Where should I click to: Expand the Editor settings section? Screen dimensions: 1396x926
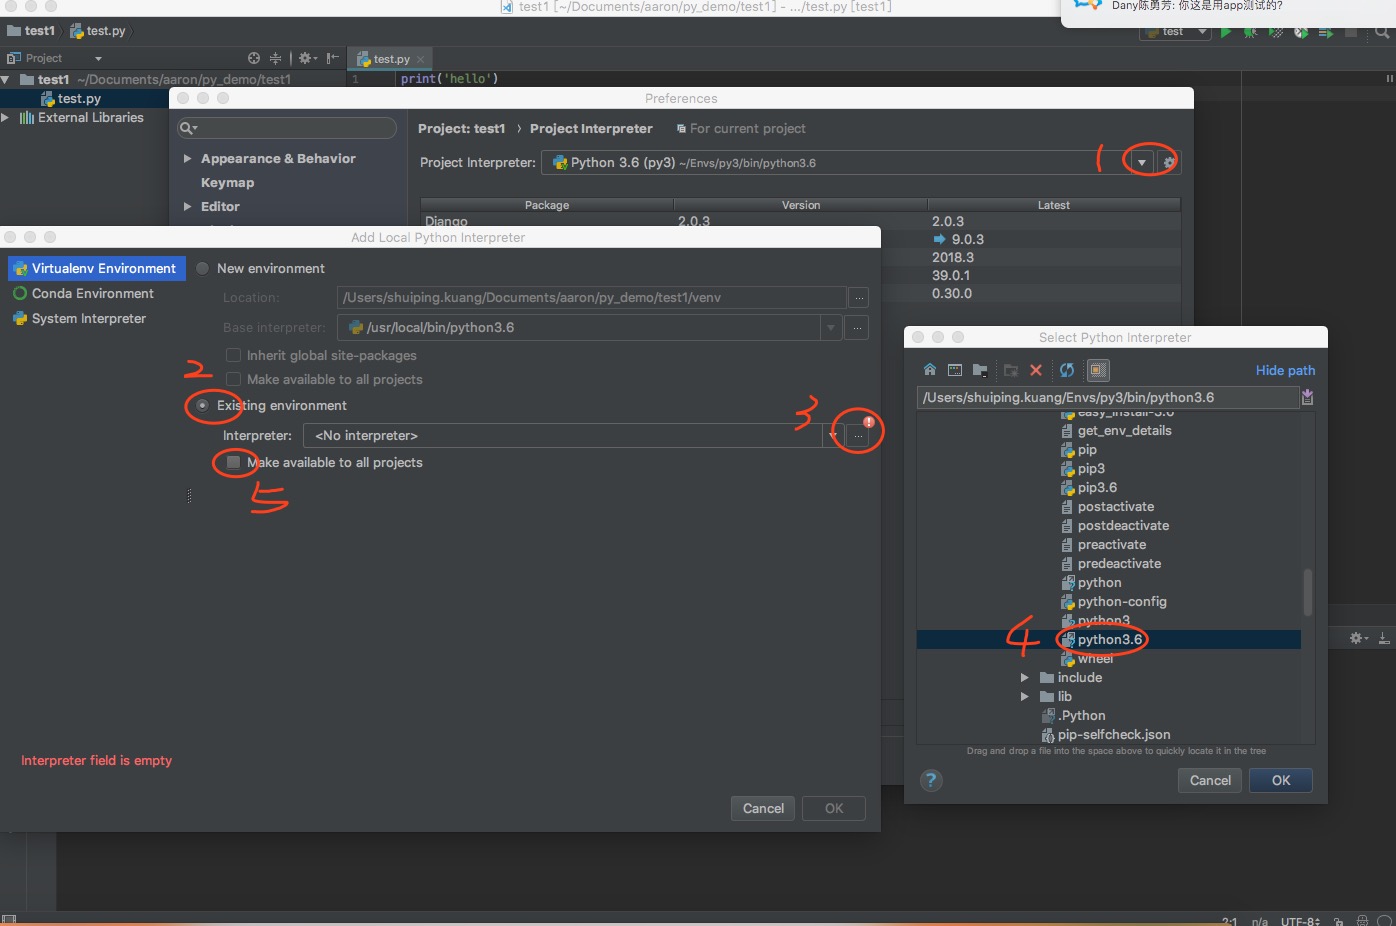(x=187, y=206)
